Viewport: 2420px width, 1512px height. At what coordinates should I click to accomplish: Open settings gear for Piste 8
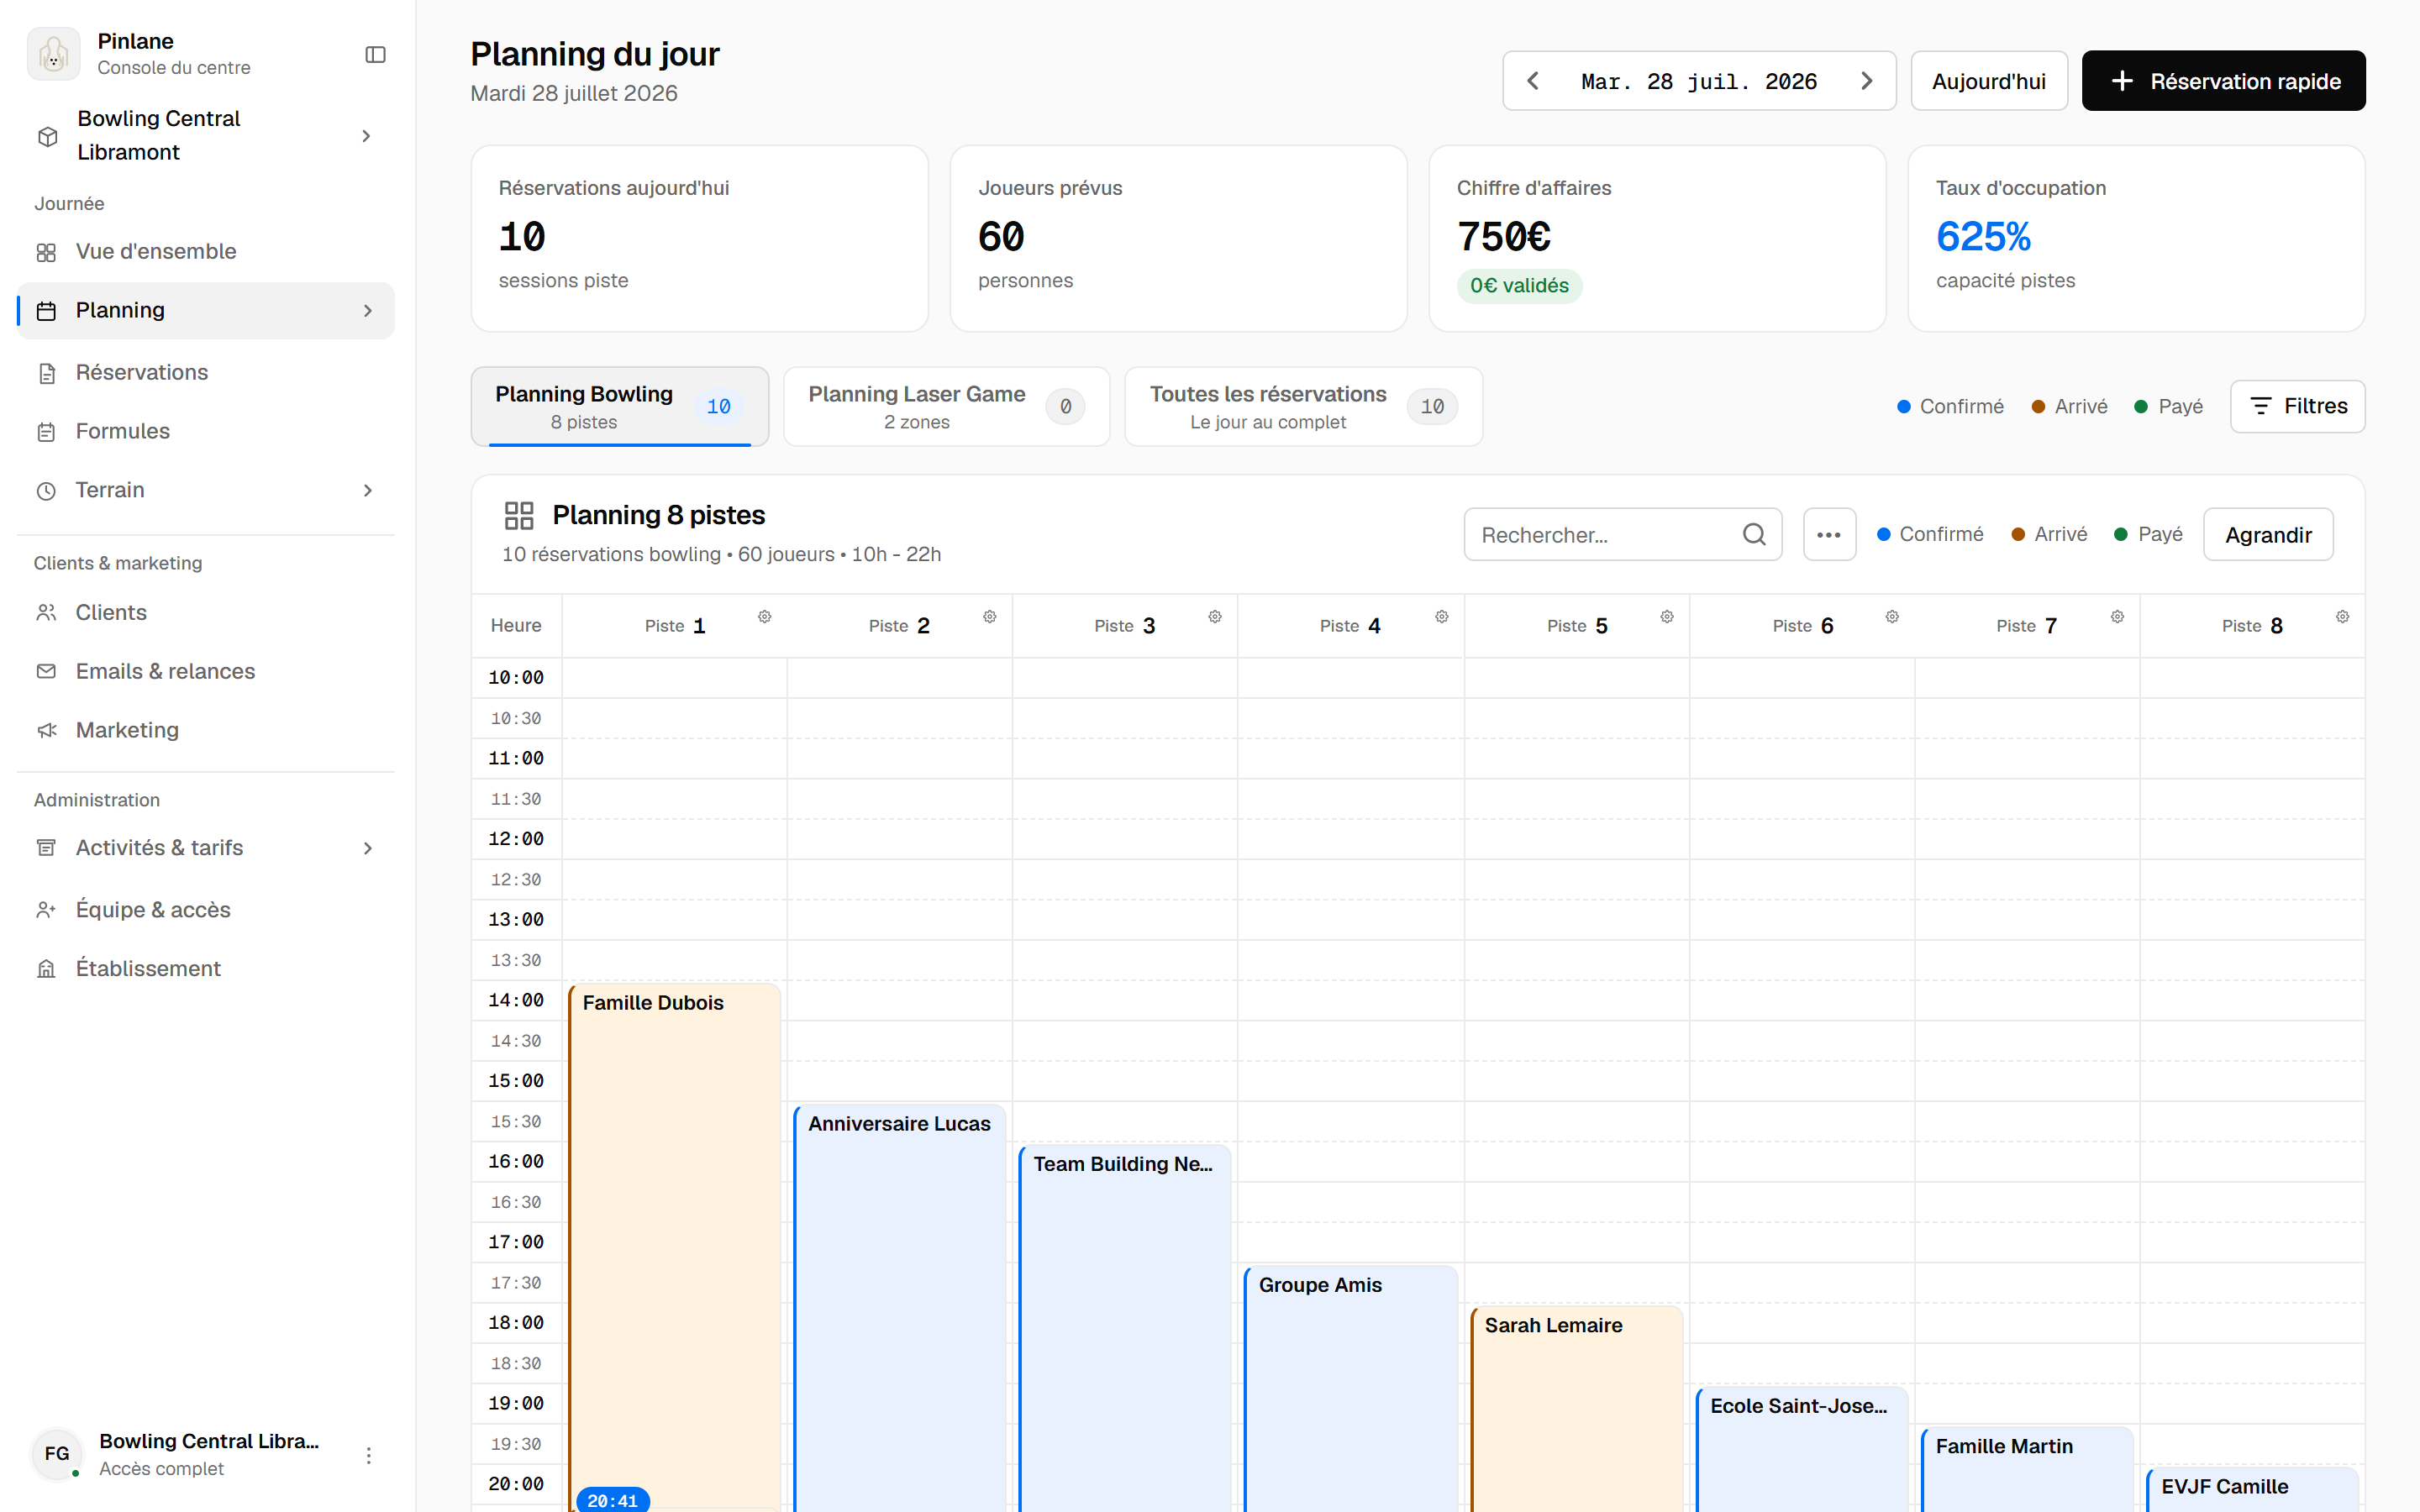tap(2342, 617)
